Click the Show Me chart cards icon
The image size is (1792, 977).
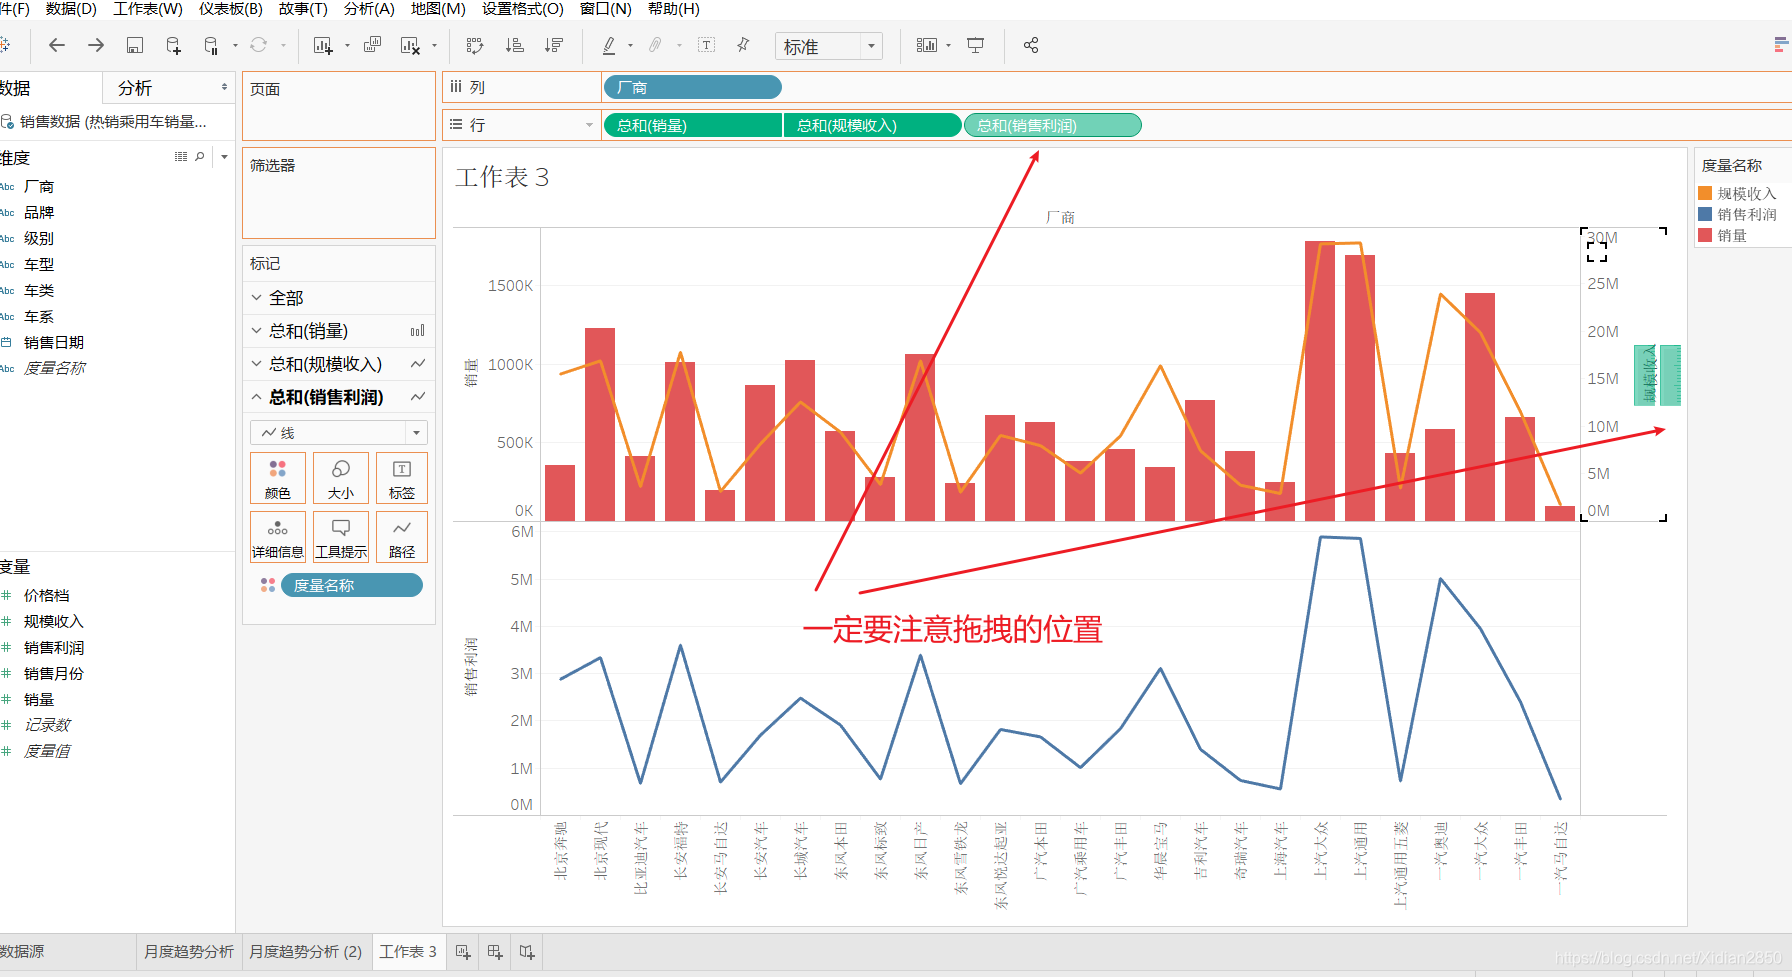(927, 45)
